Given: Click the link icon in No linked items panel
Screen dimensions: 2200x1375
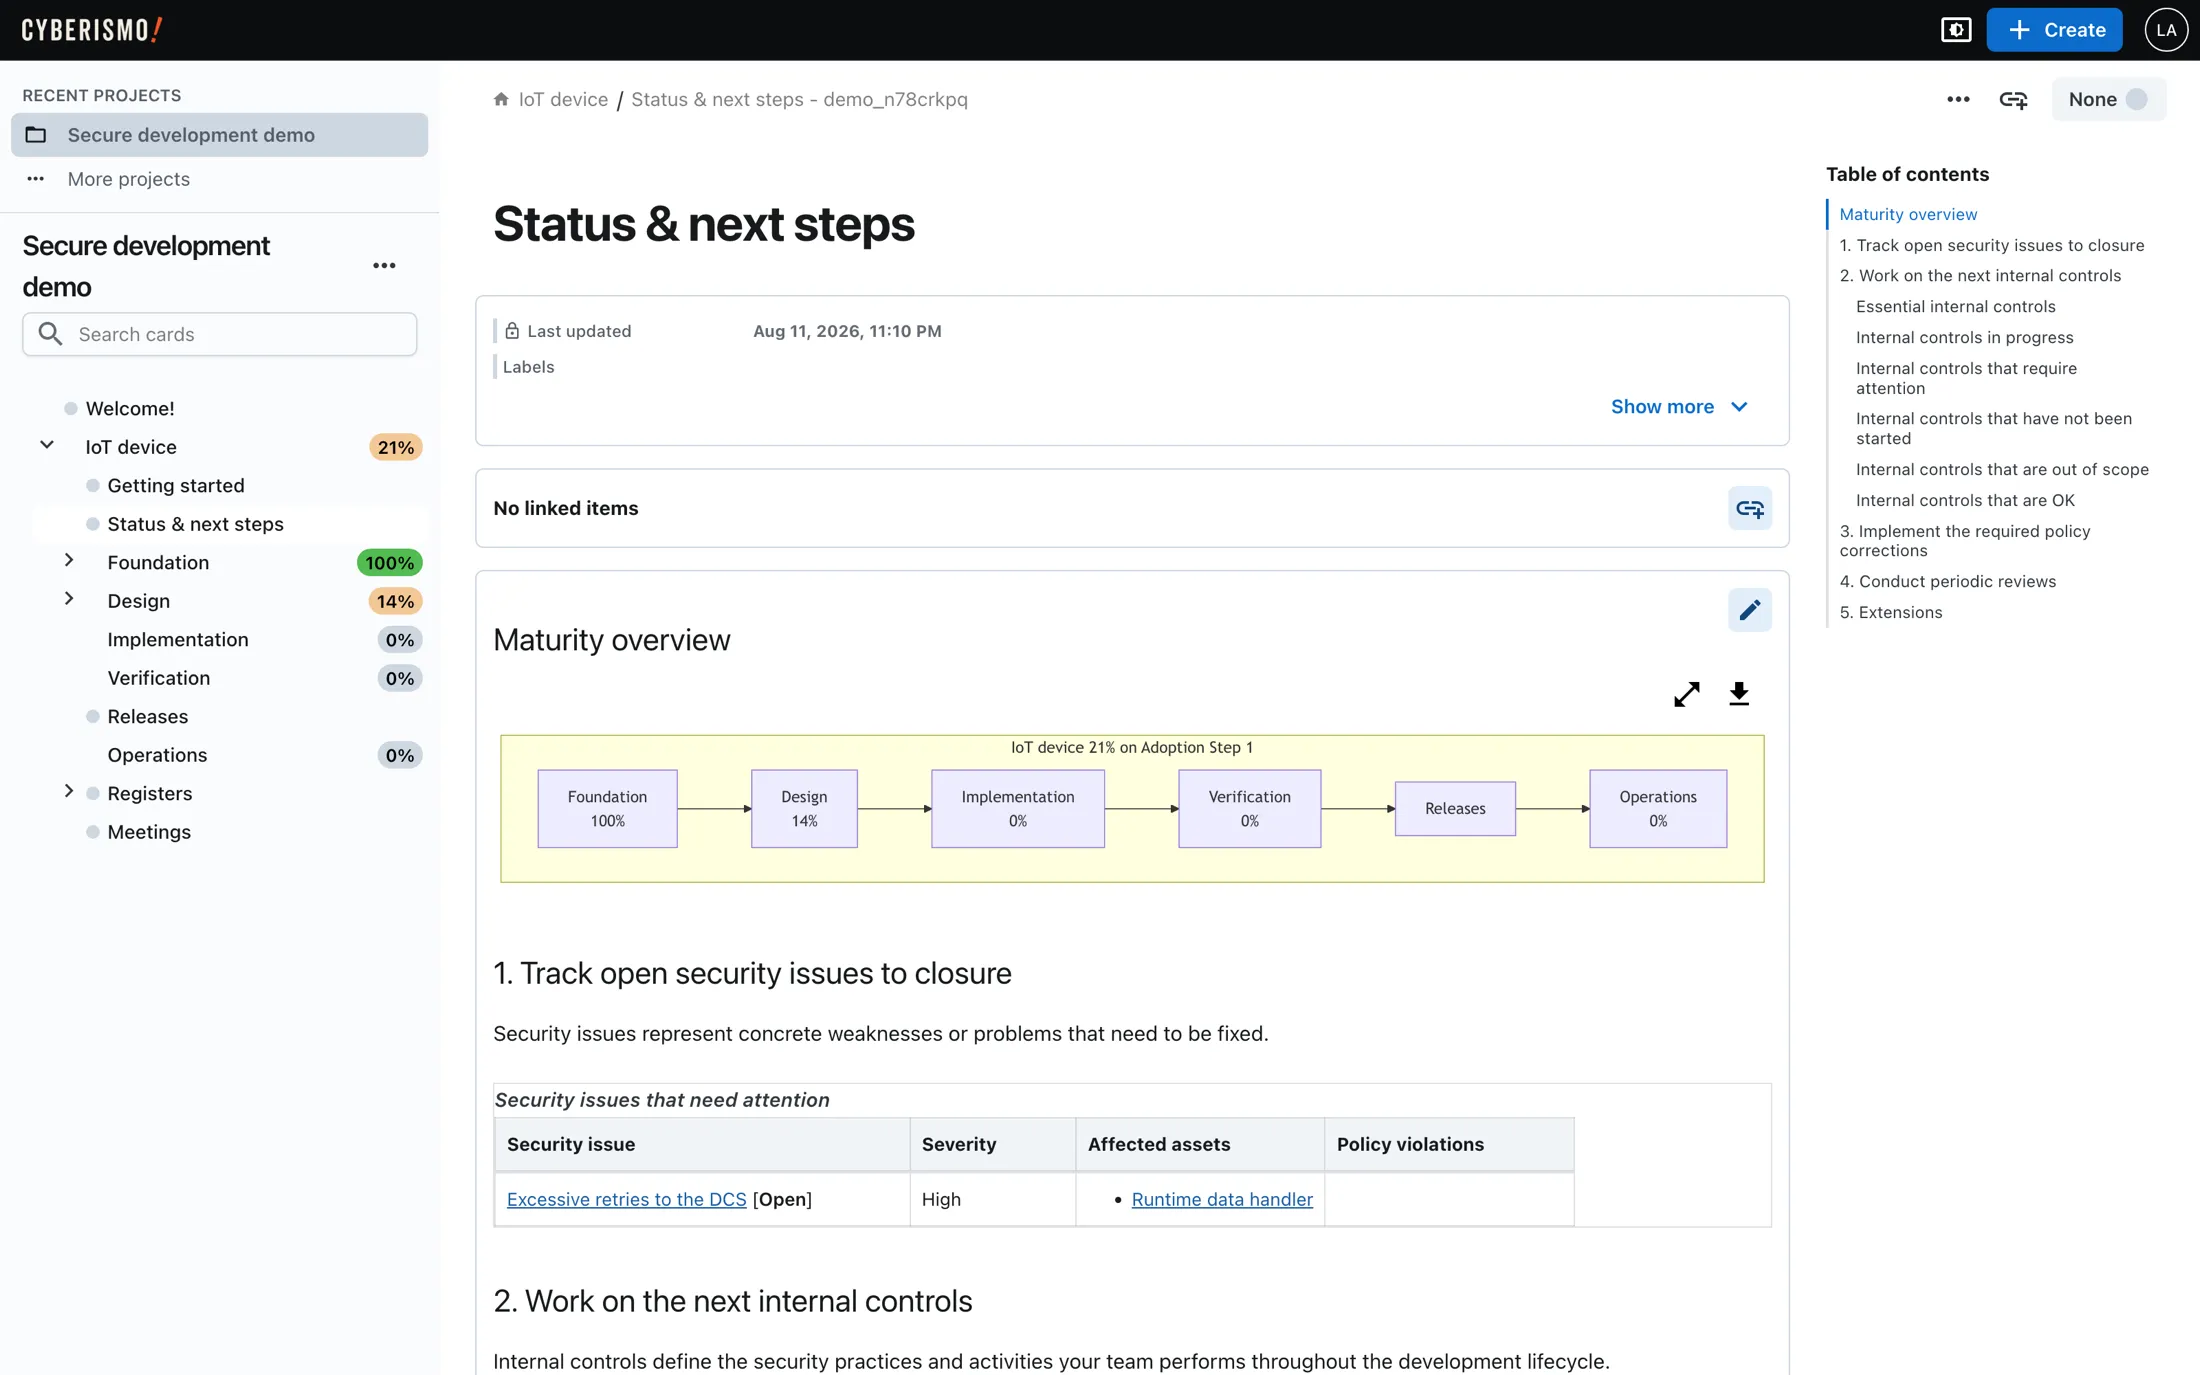Looking at the screenshot, I should 1749,508.
